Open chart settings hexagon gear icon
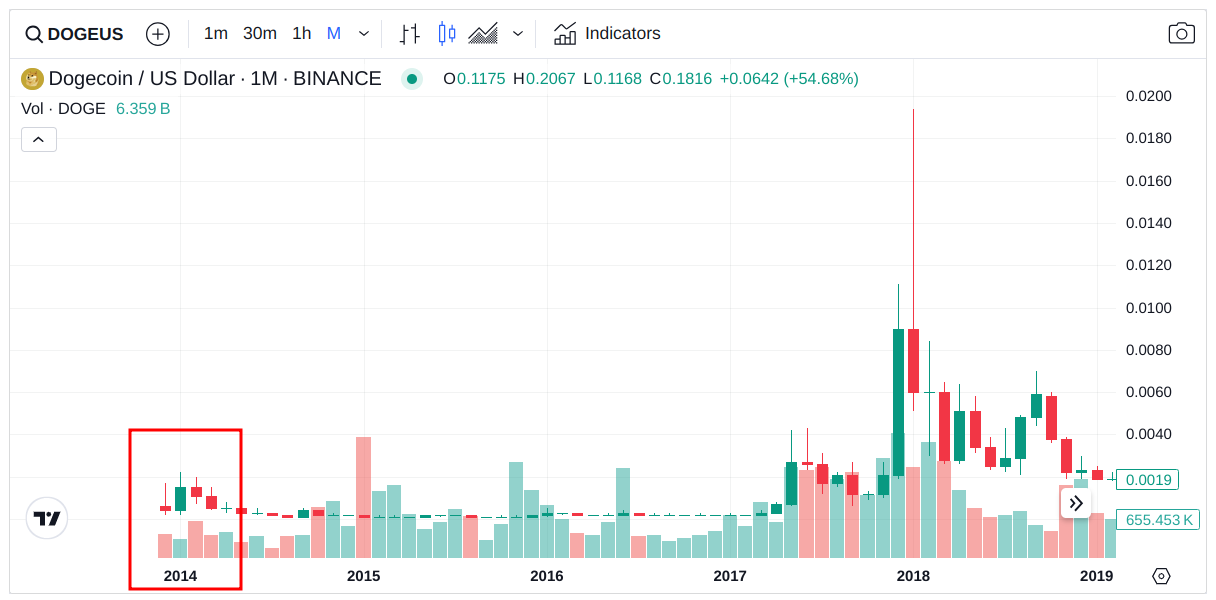The image size is (1216, 600). (x=1161, y=576)
